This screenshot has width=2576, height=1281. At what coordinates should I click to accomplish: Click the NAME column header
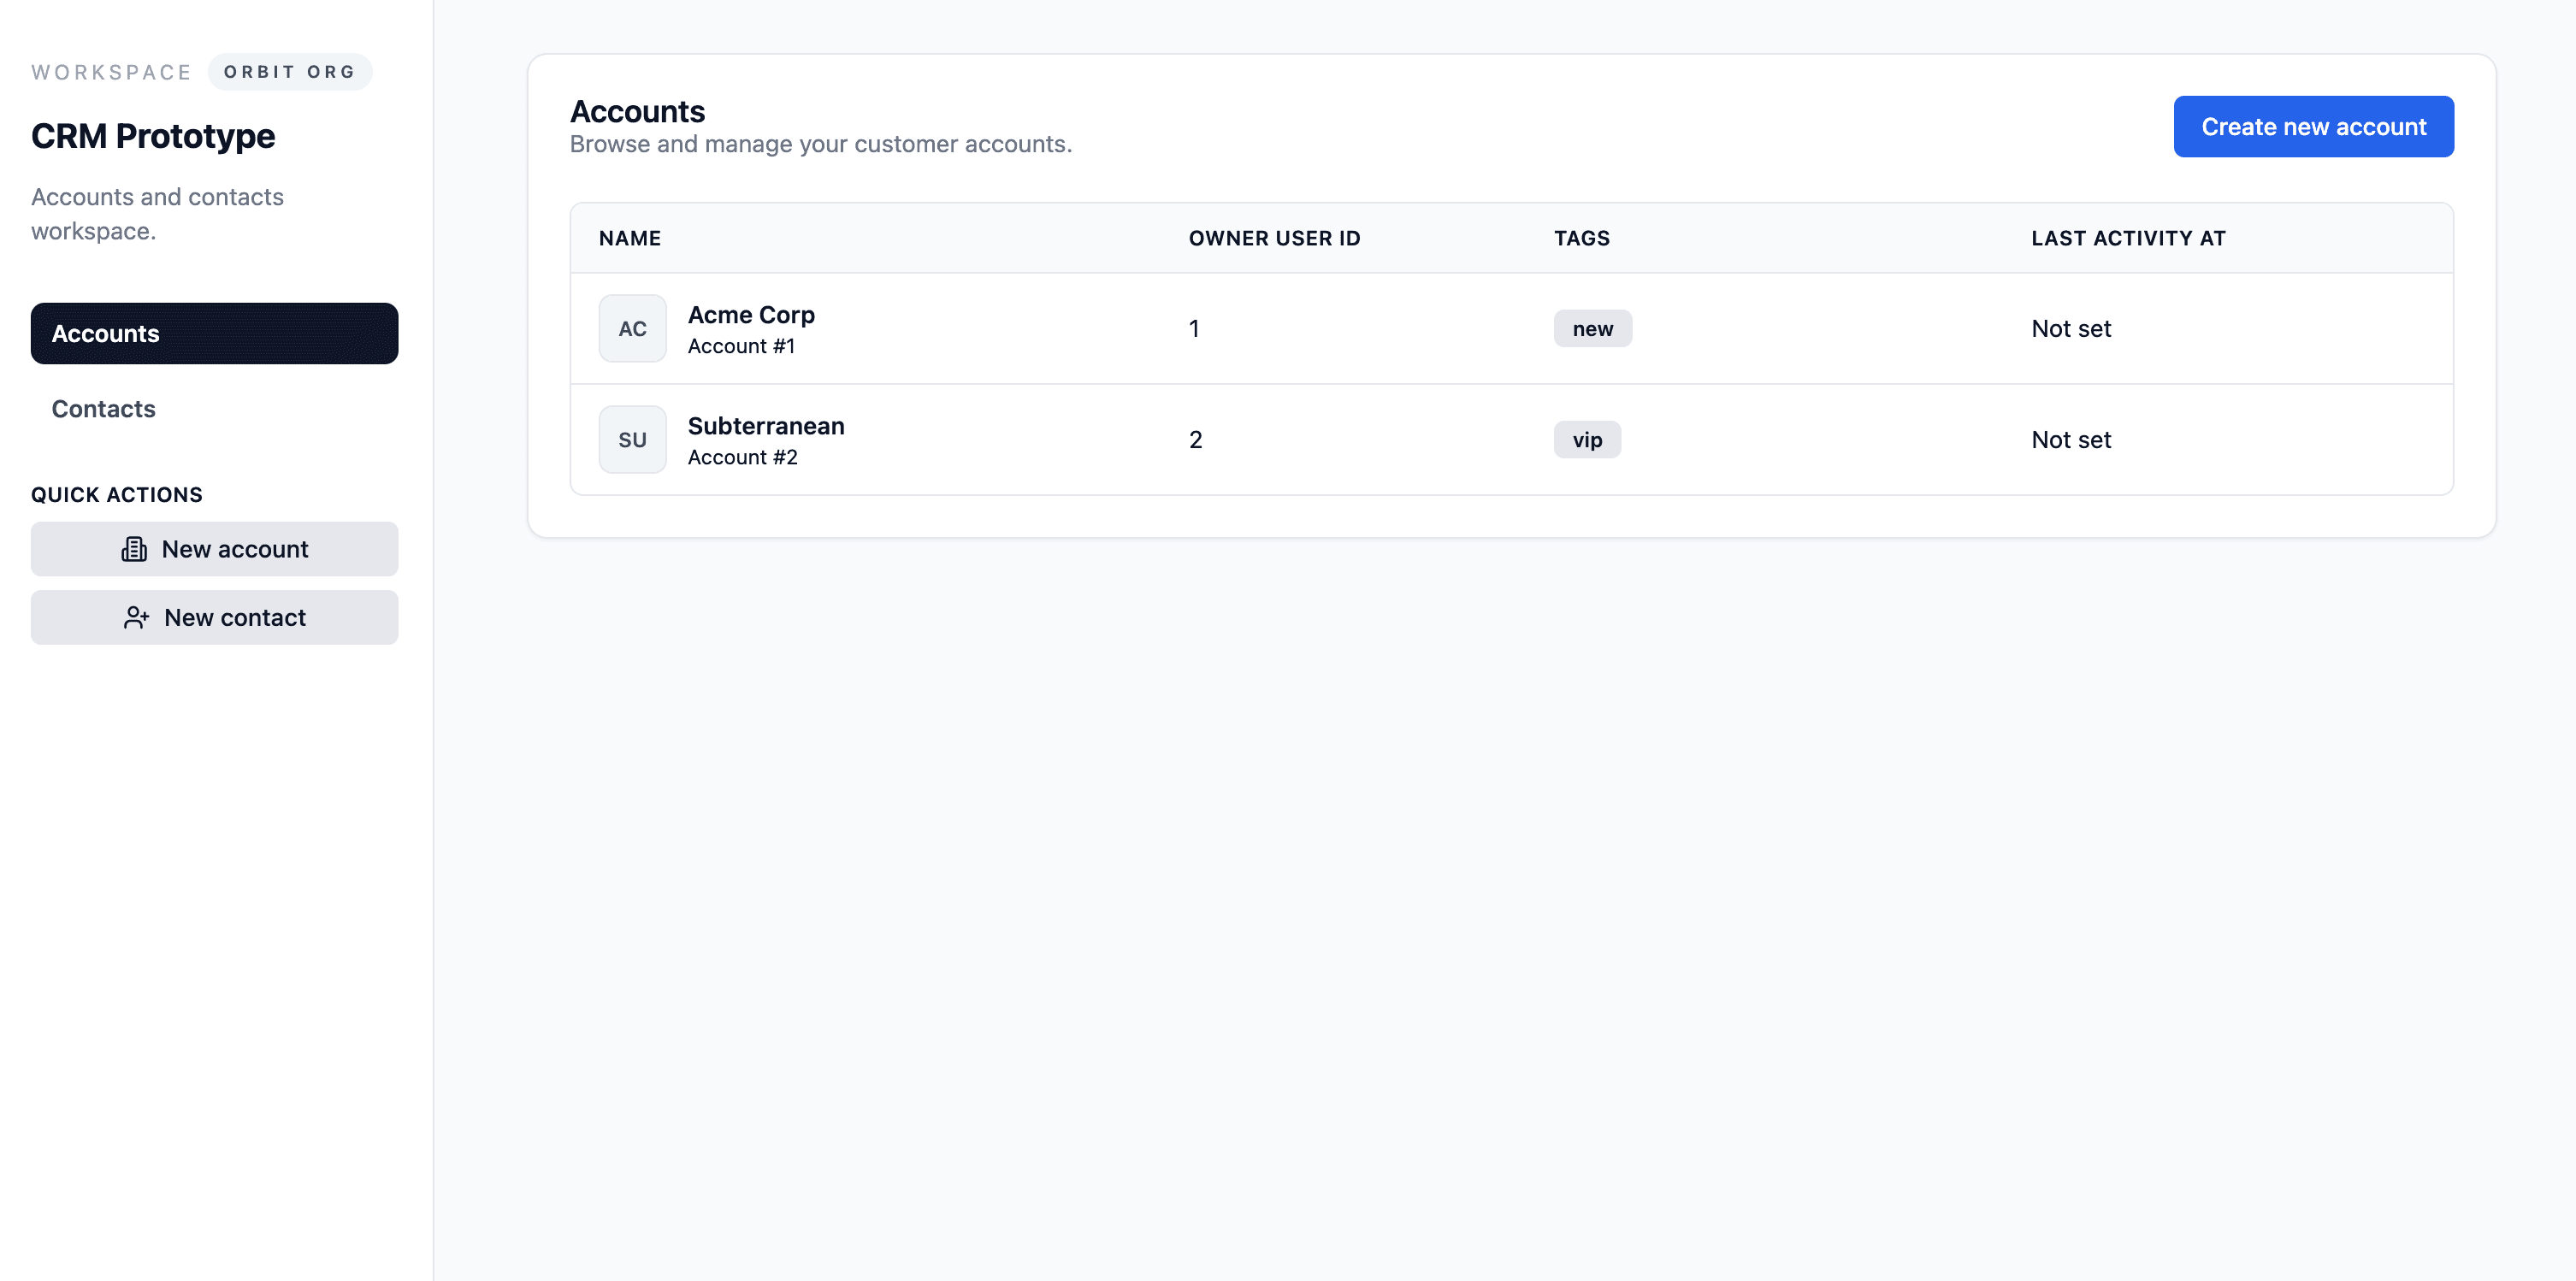pos(629,238)
